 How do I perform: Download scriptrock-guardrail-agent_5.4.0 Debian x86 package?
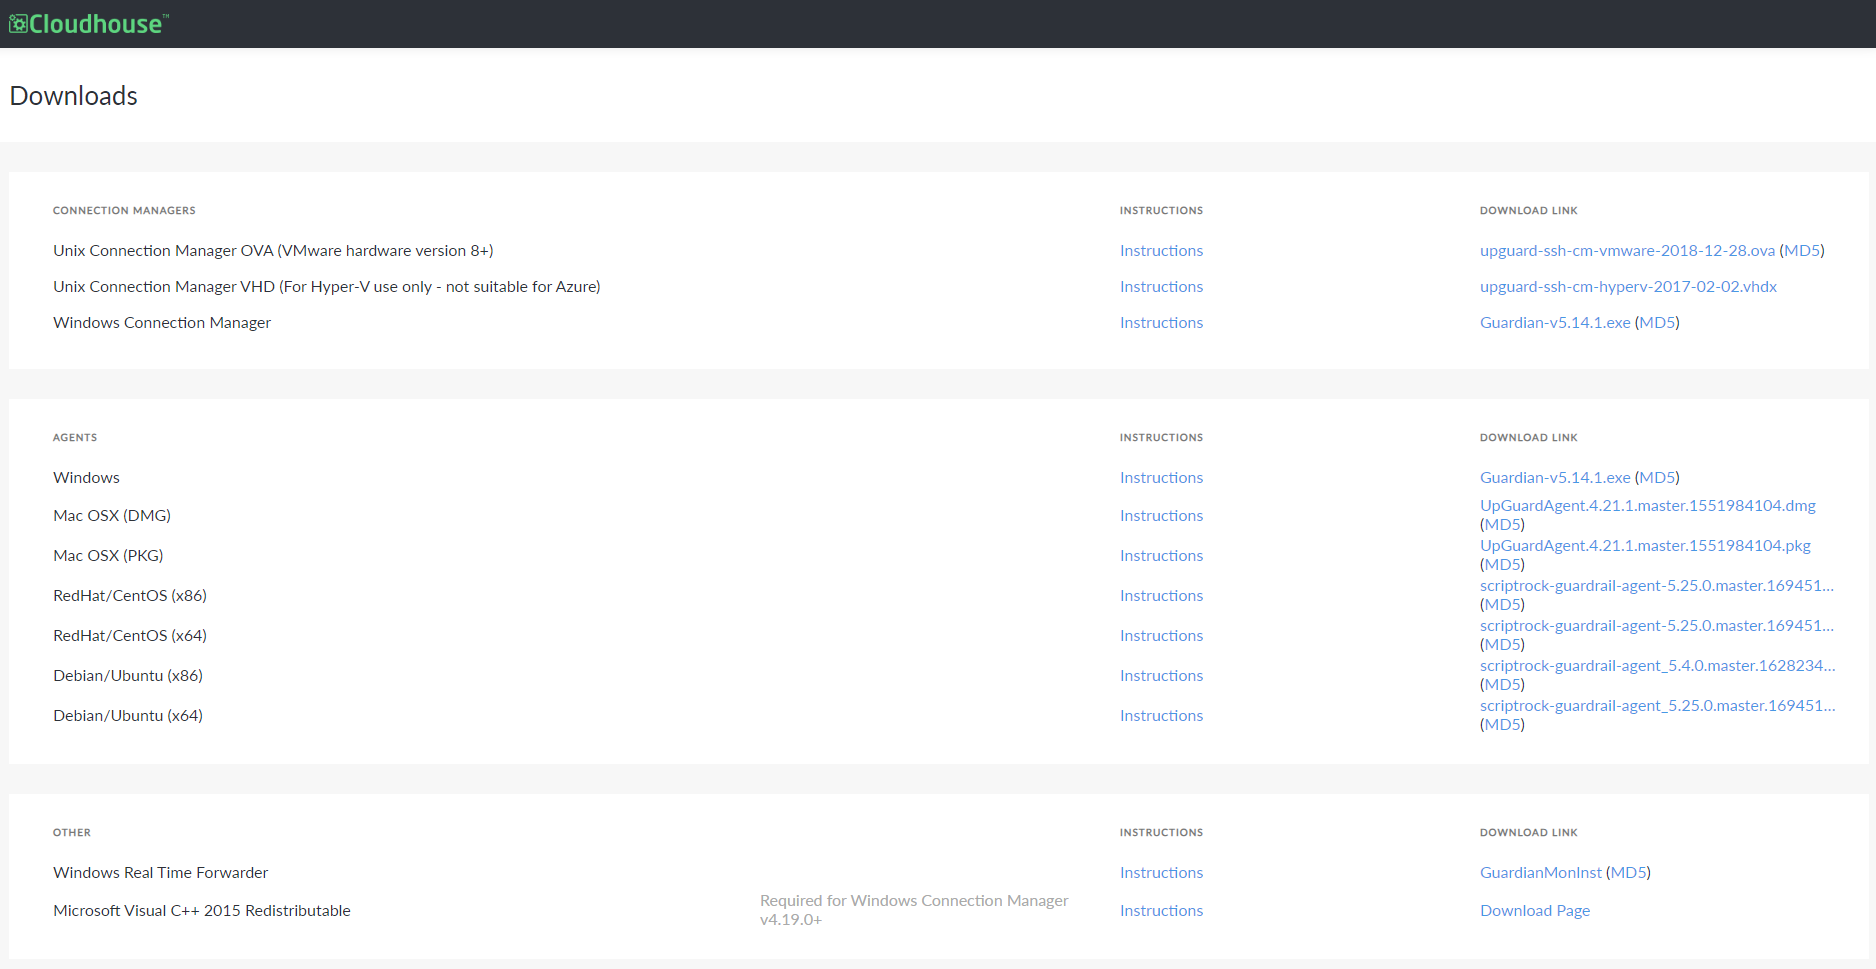1658,666
